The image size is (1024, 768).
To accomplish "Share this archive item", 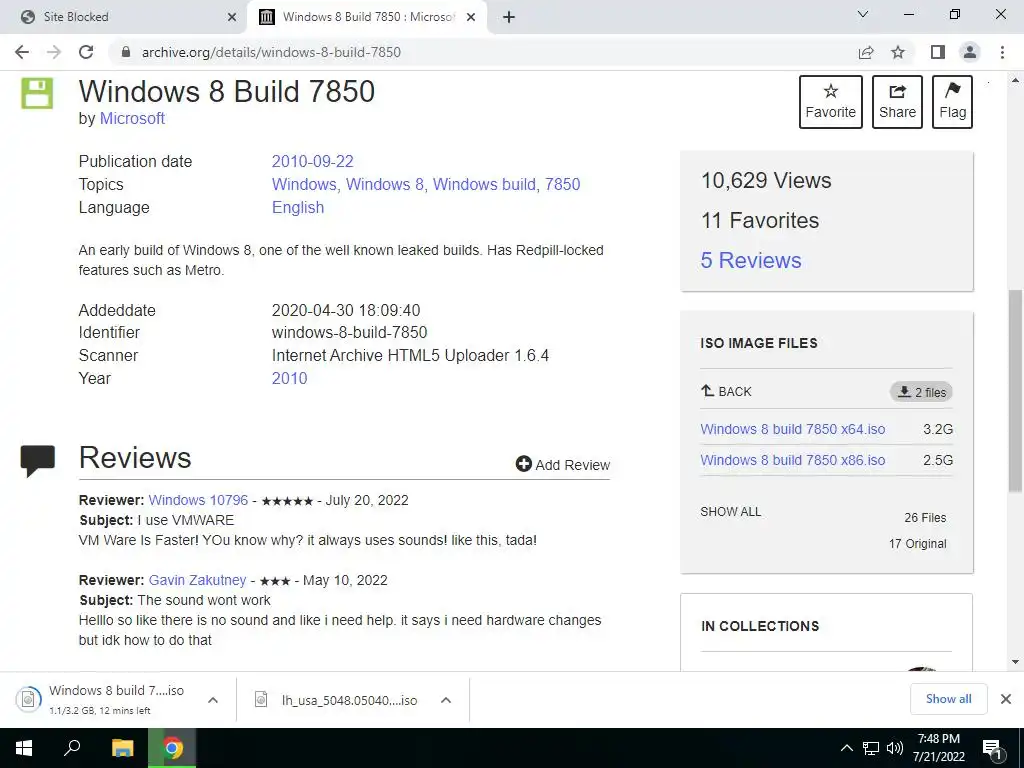I will point(897,102).
